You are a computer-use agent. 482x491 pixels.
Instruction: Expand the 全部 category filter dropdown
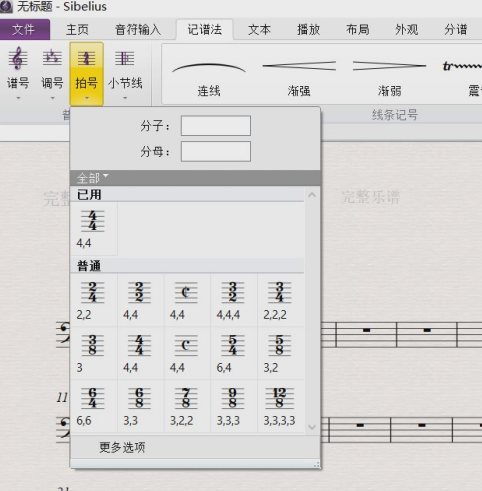click(93, 178)
